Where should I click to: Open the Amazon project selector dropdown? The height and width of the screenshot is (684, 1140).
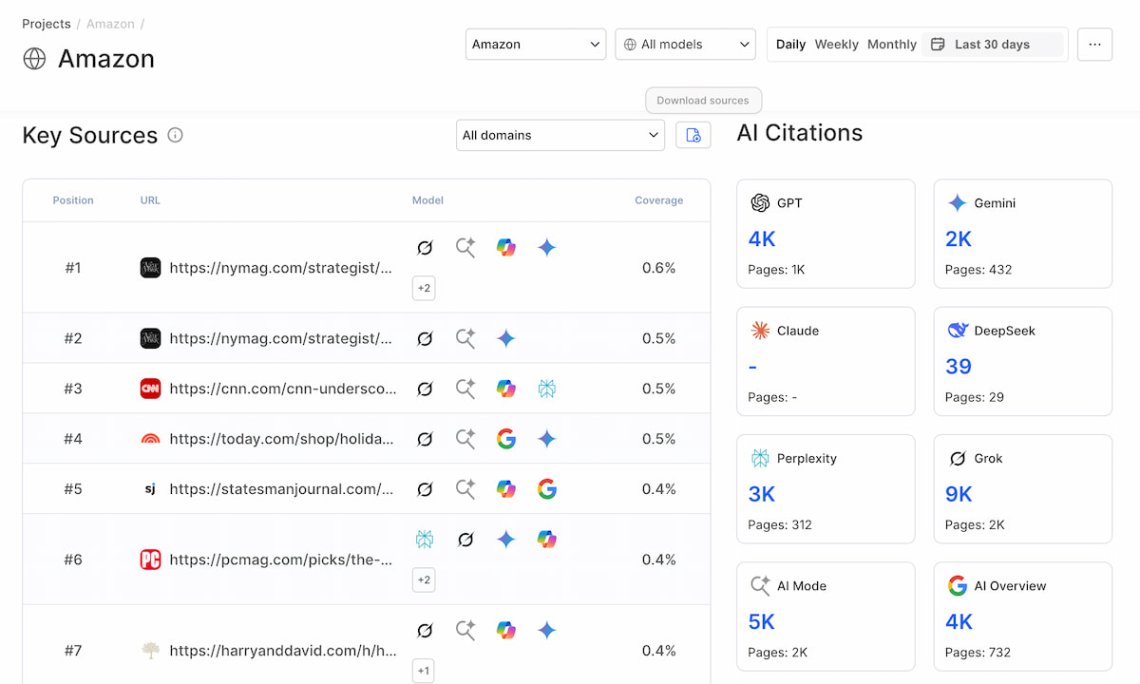[x=535, y=44]
